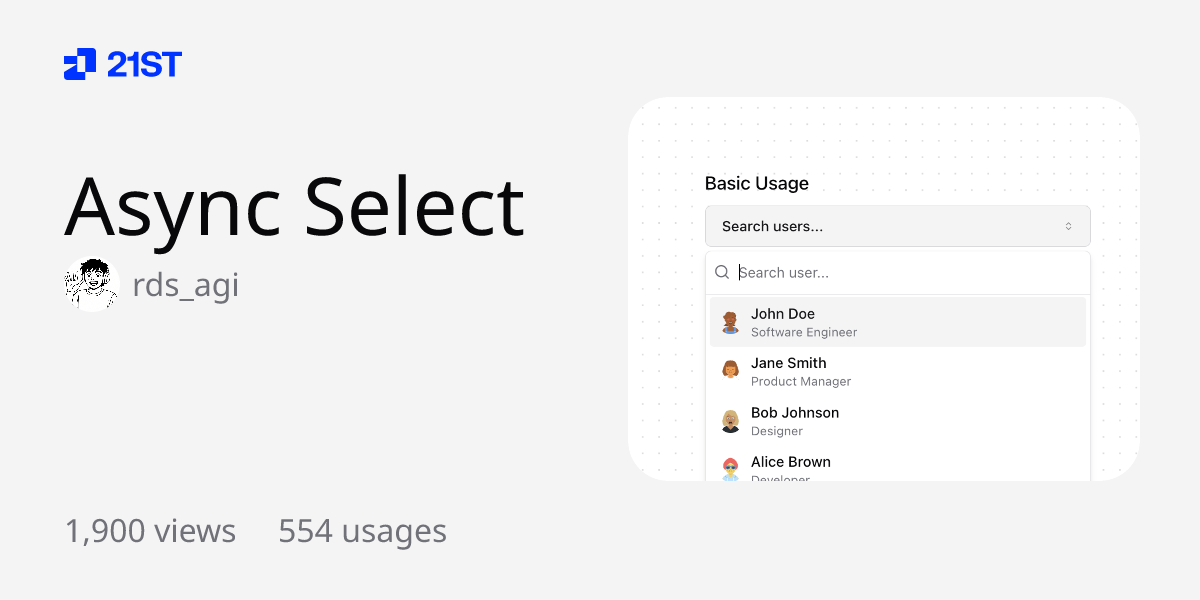Click the "Async Select" title
Image resolution: width=1200 pixels, height=600 pixels.
pyautogui.click(x=294, y=205)
